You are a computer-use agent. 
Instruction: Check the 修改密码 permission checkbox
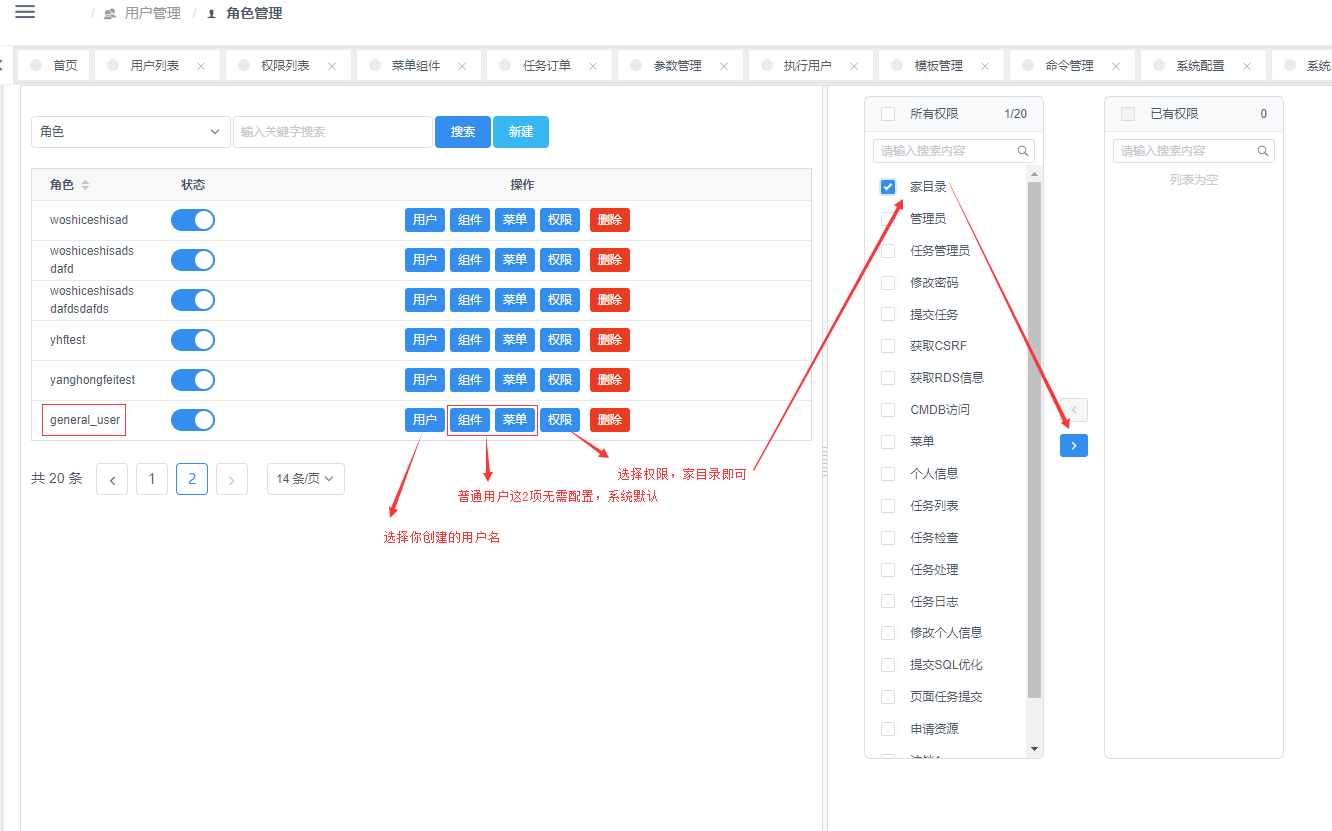pyautogui.click(x=888, y=283)
